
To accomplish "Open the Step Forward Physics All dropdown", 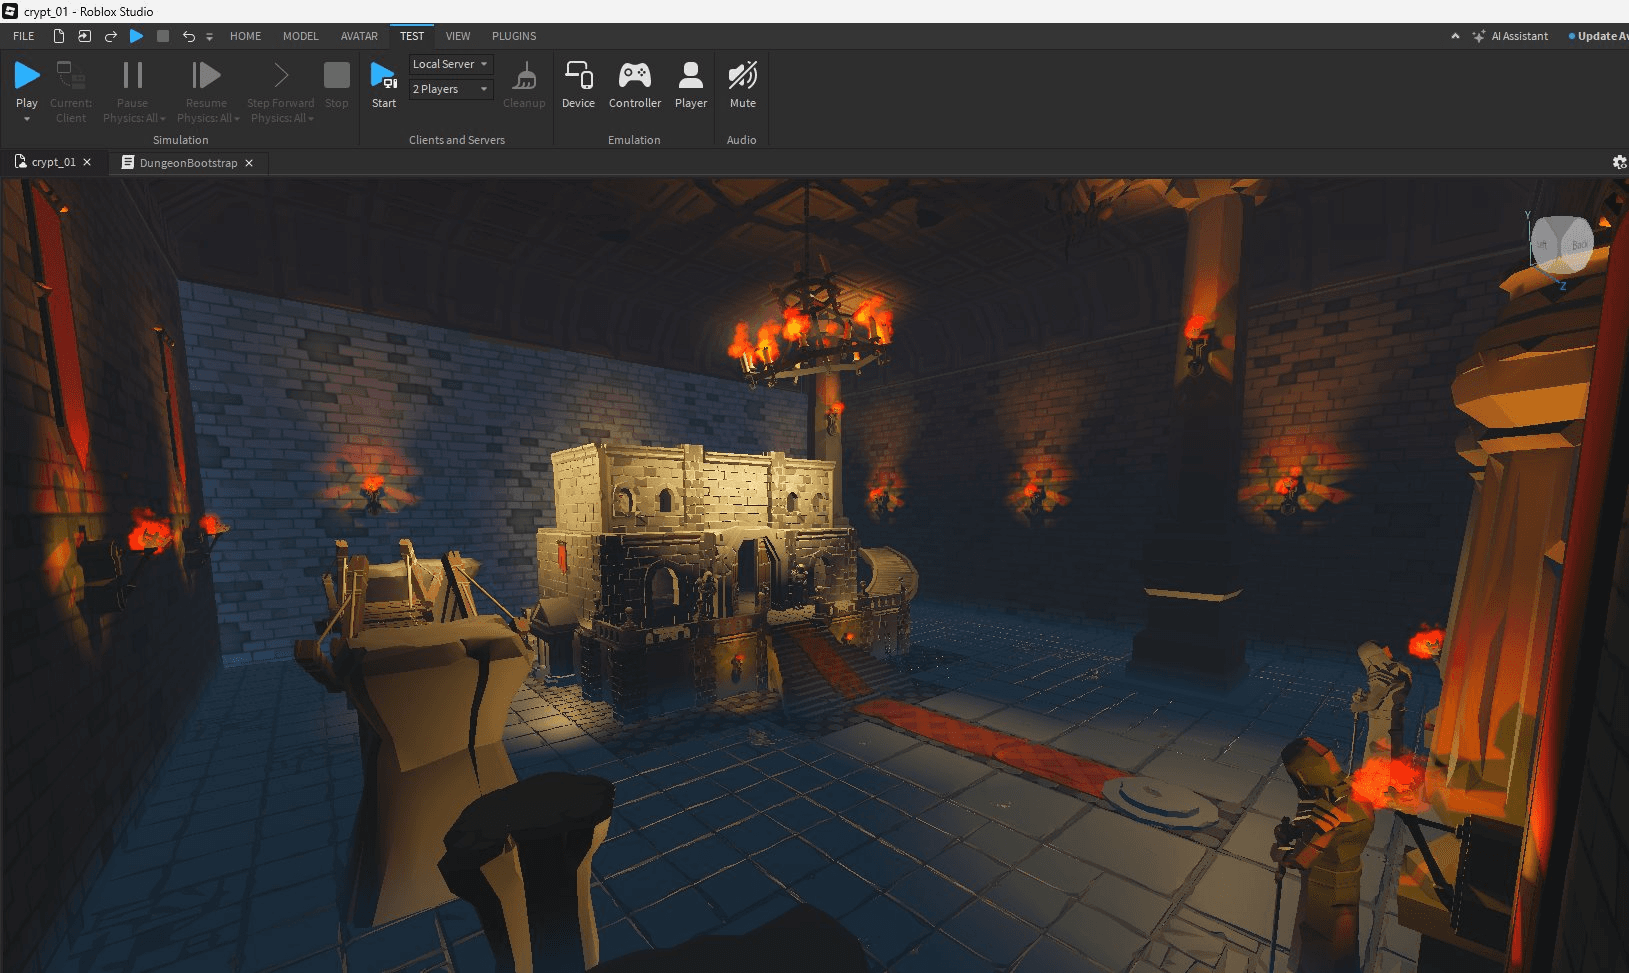I will (311, 119).
